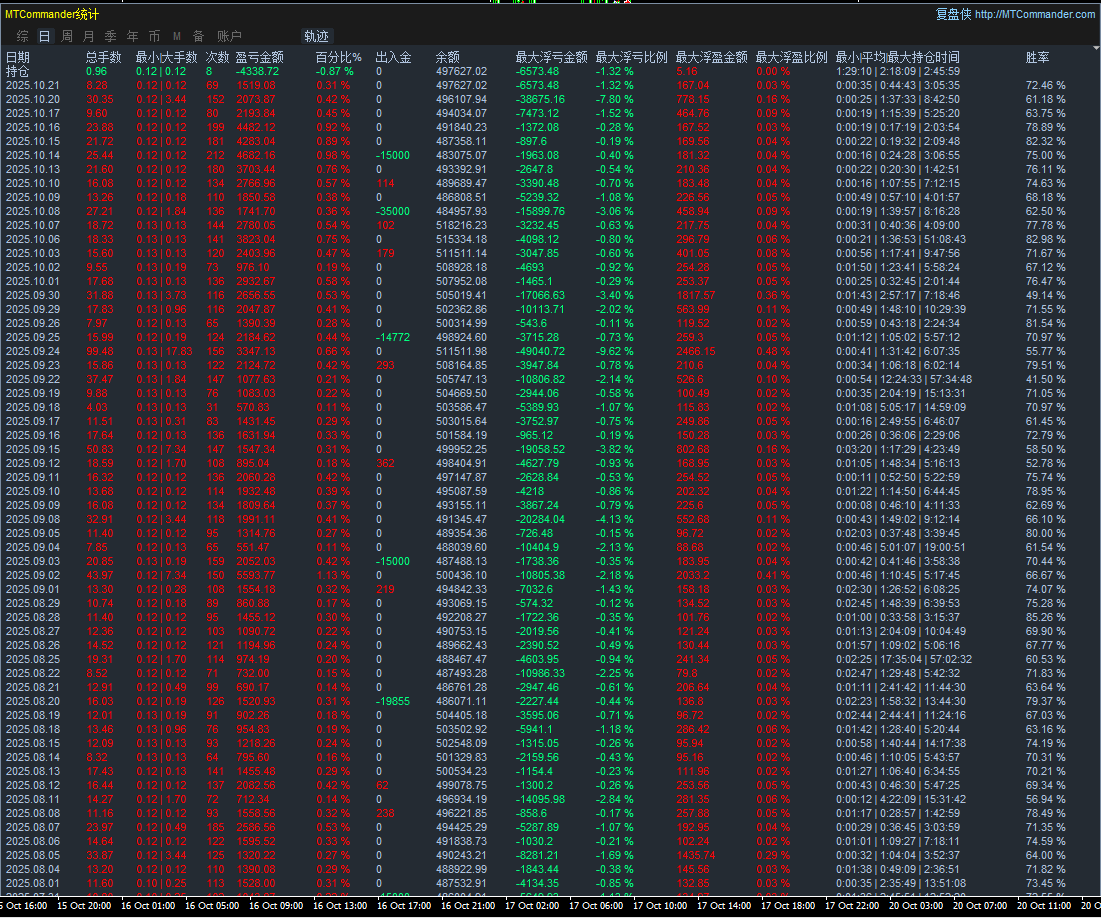Click balance value 518216.23

(461, 225)
